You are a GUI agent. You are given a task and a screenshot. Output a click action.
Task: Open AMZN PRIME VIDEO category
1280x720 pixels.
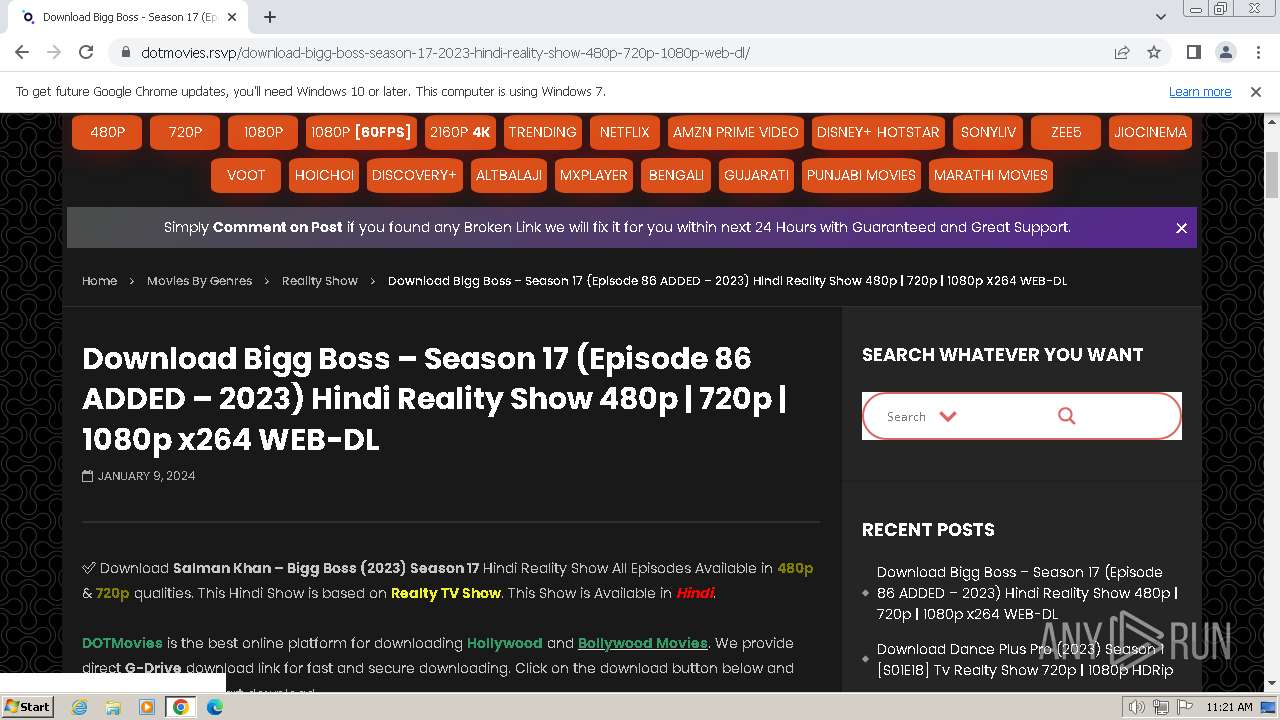point(736,132)
